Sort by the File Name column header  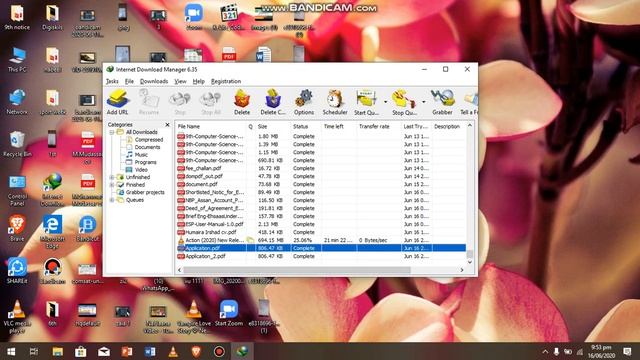coord(211,127)
